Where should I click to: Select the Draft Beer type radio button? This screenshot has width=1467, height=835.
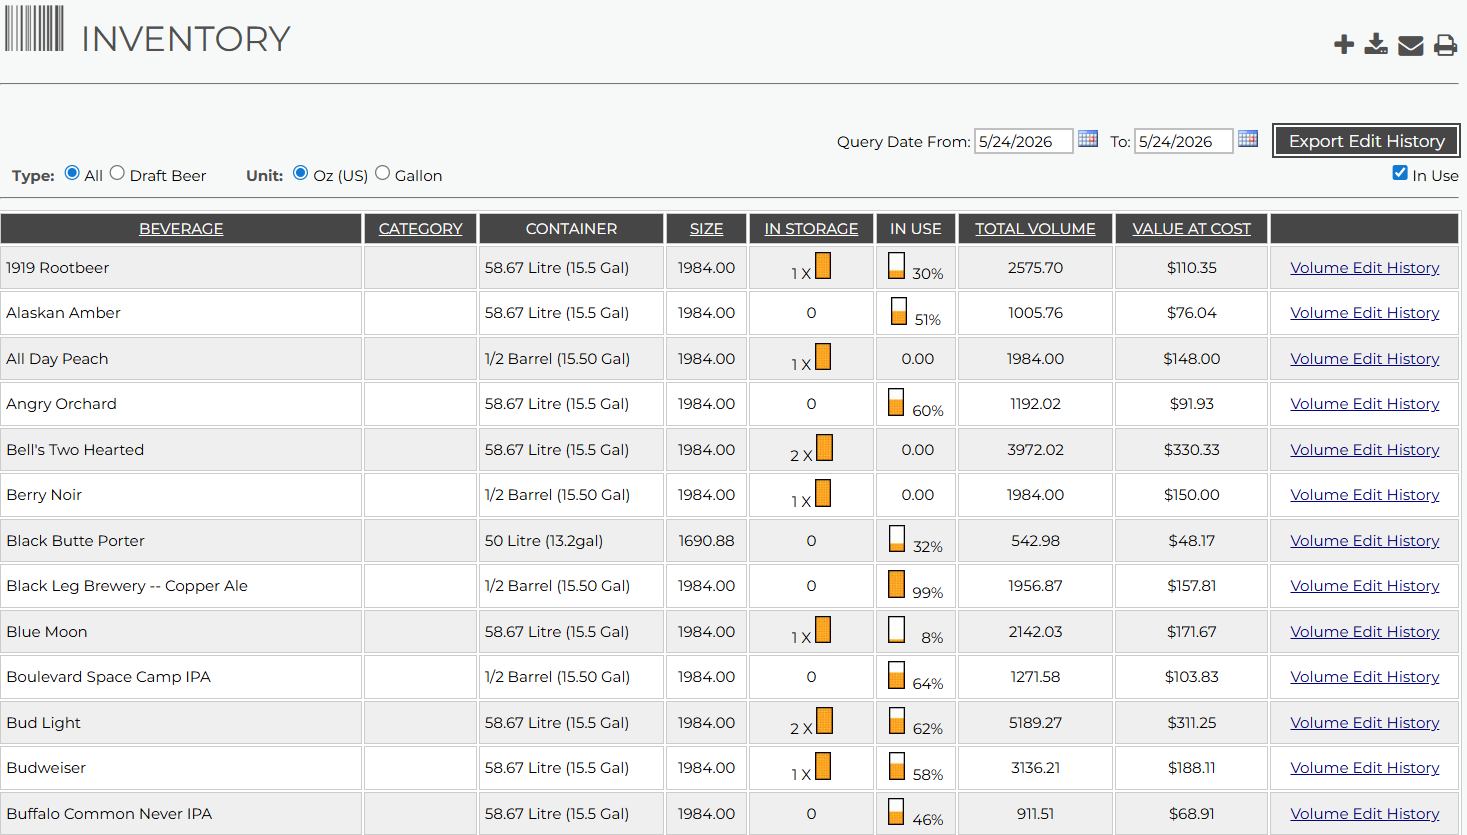click(x=117, y=173)
